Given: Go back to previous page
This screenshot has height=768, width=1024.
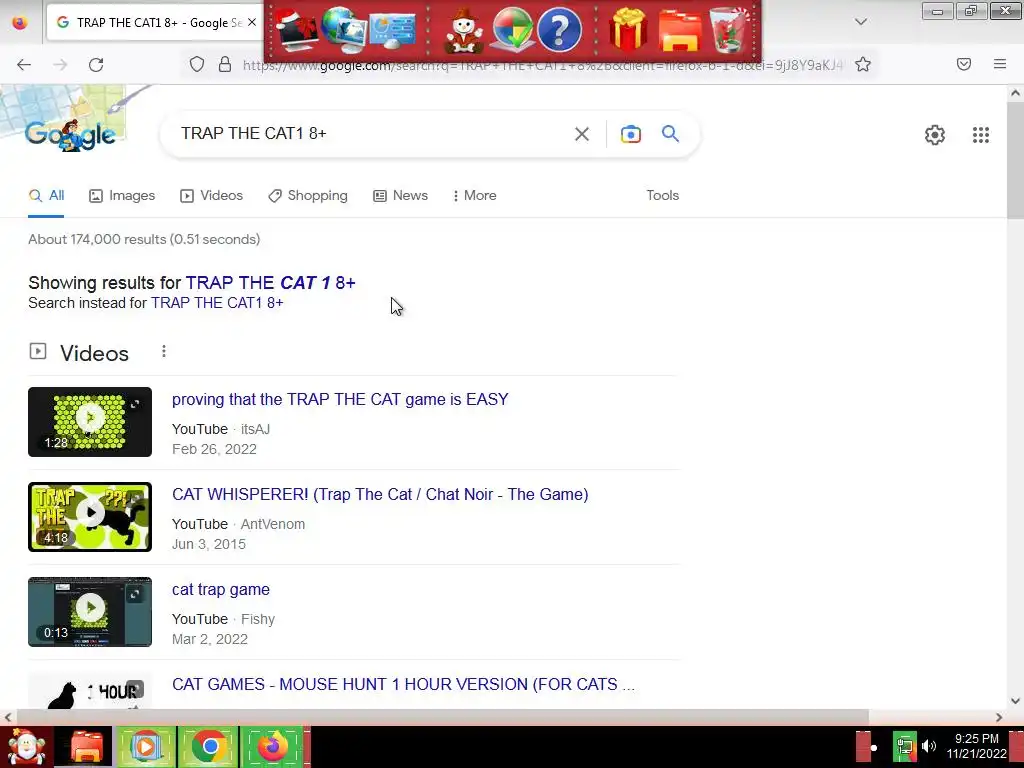Looking at the screenshot, I should pos(24,64).
